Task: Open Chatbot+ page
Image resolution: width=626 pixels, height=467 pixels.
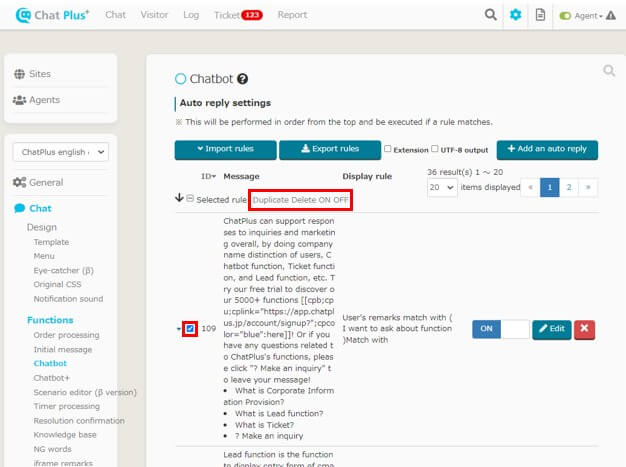Action: 52,378
